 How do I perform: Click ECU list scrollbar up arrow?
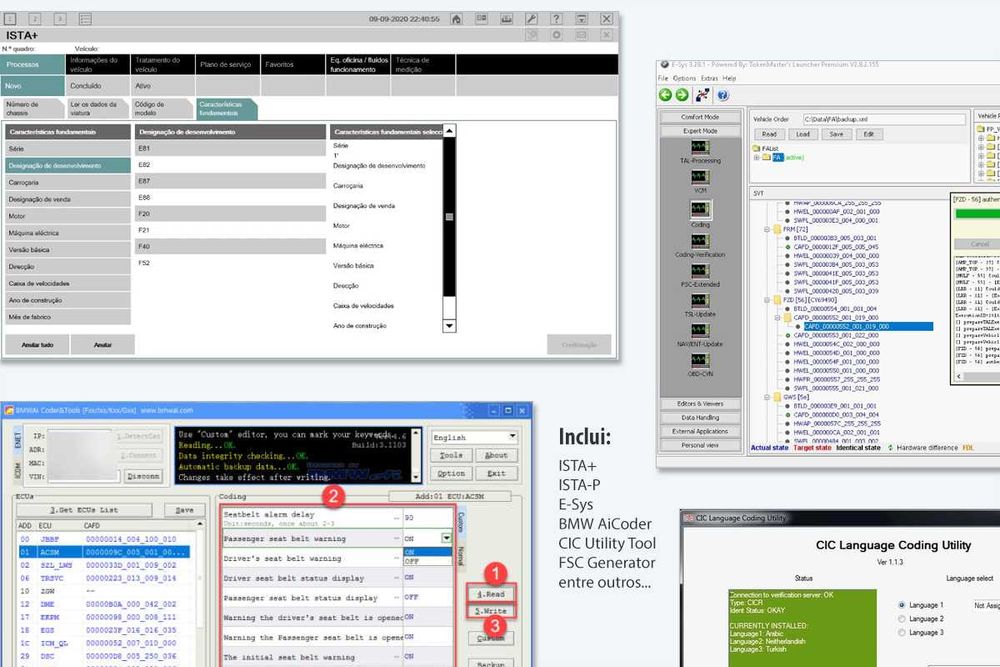pyautogui.click(x=200, y=524)
